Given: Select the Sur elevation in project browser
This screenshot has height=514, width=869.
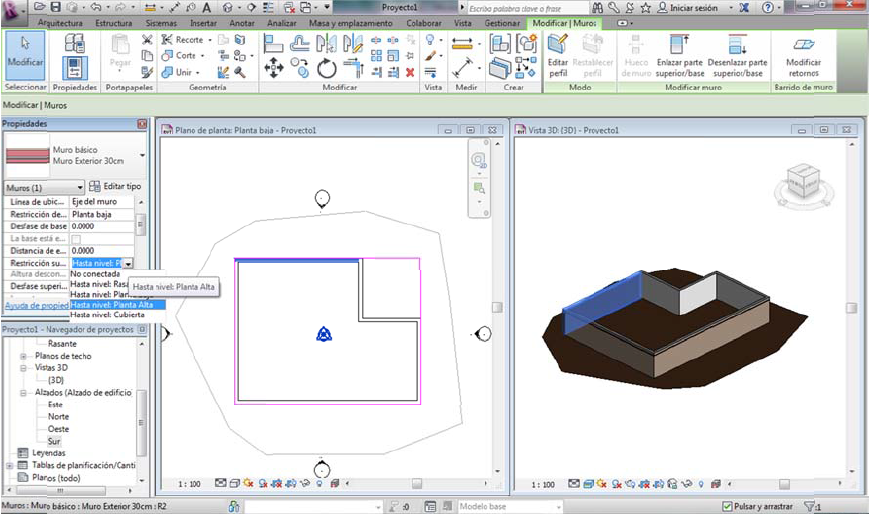Looking at the screenshot, I should coord(54,441).
